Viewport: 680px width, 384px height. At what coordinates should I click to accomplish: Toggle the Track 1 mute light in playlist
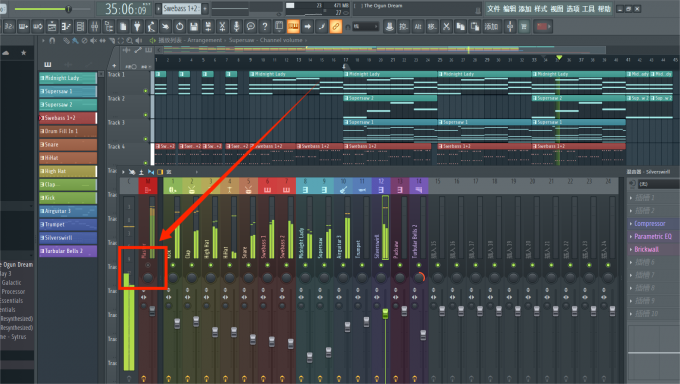tap(145, 91)
